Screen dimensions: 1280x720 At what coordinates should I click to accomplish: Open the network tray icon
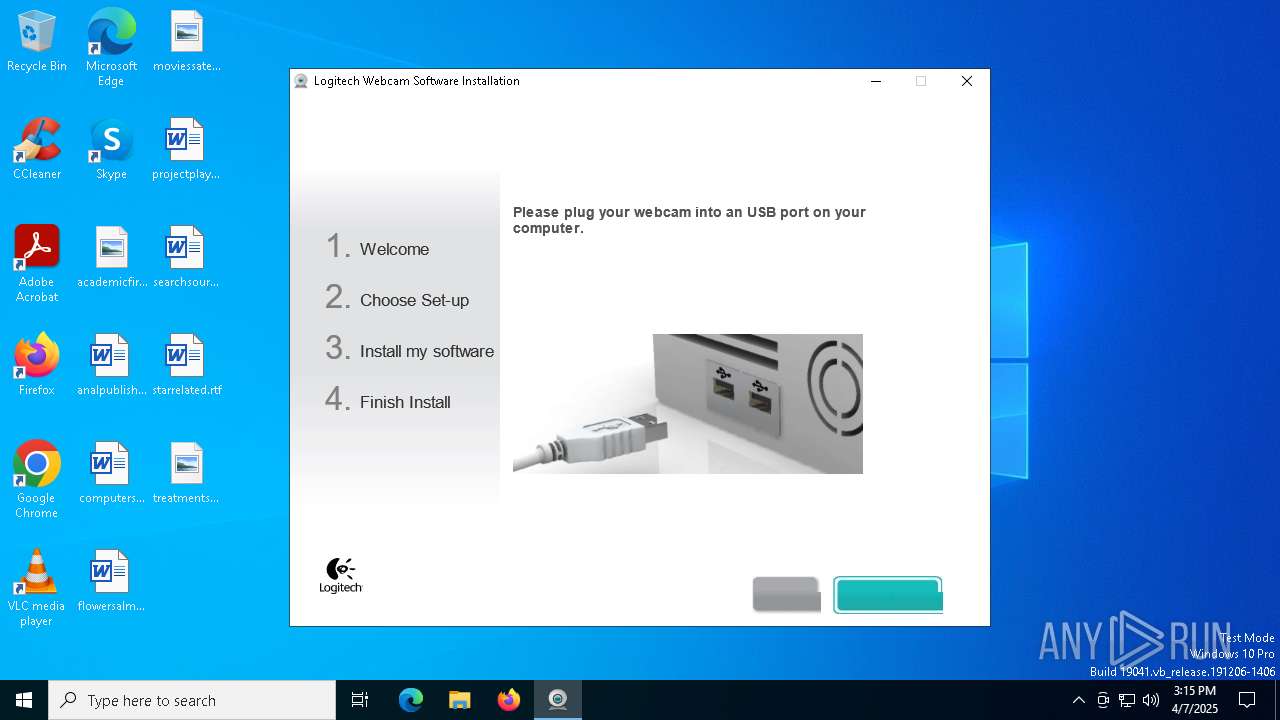(1127, 700)
